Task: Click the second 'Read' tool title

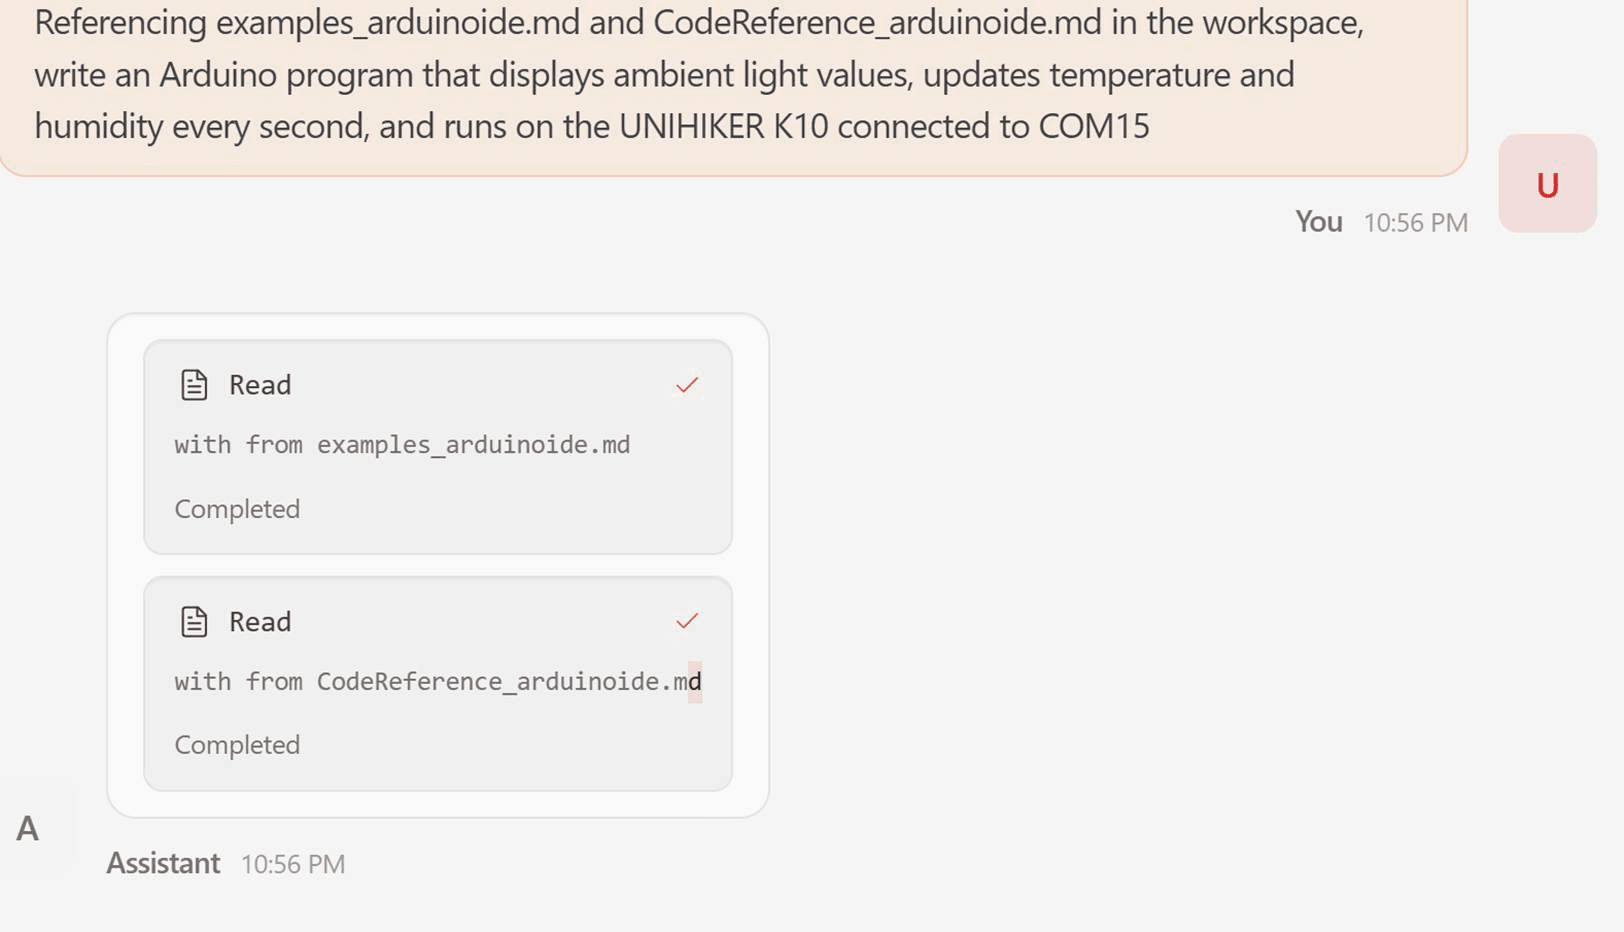Action: coord(260,622)
